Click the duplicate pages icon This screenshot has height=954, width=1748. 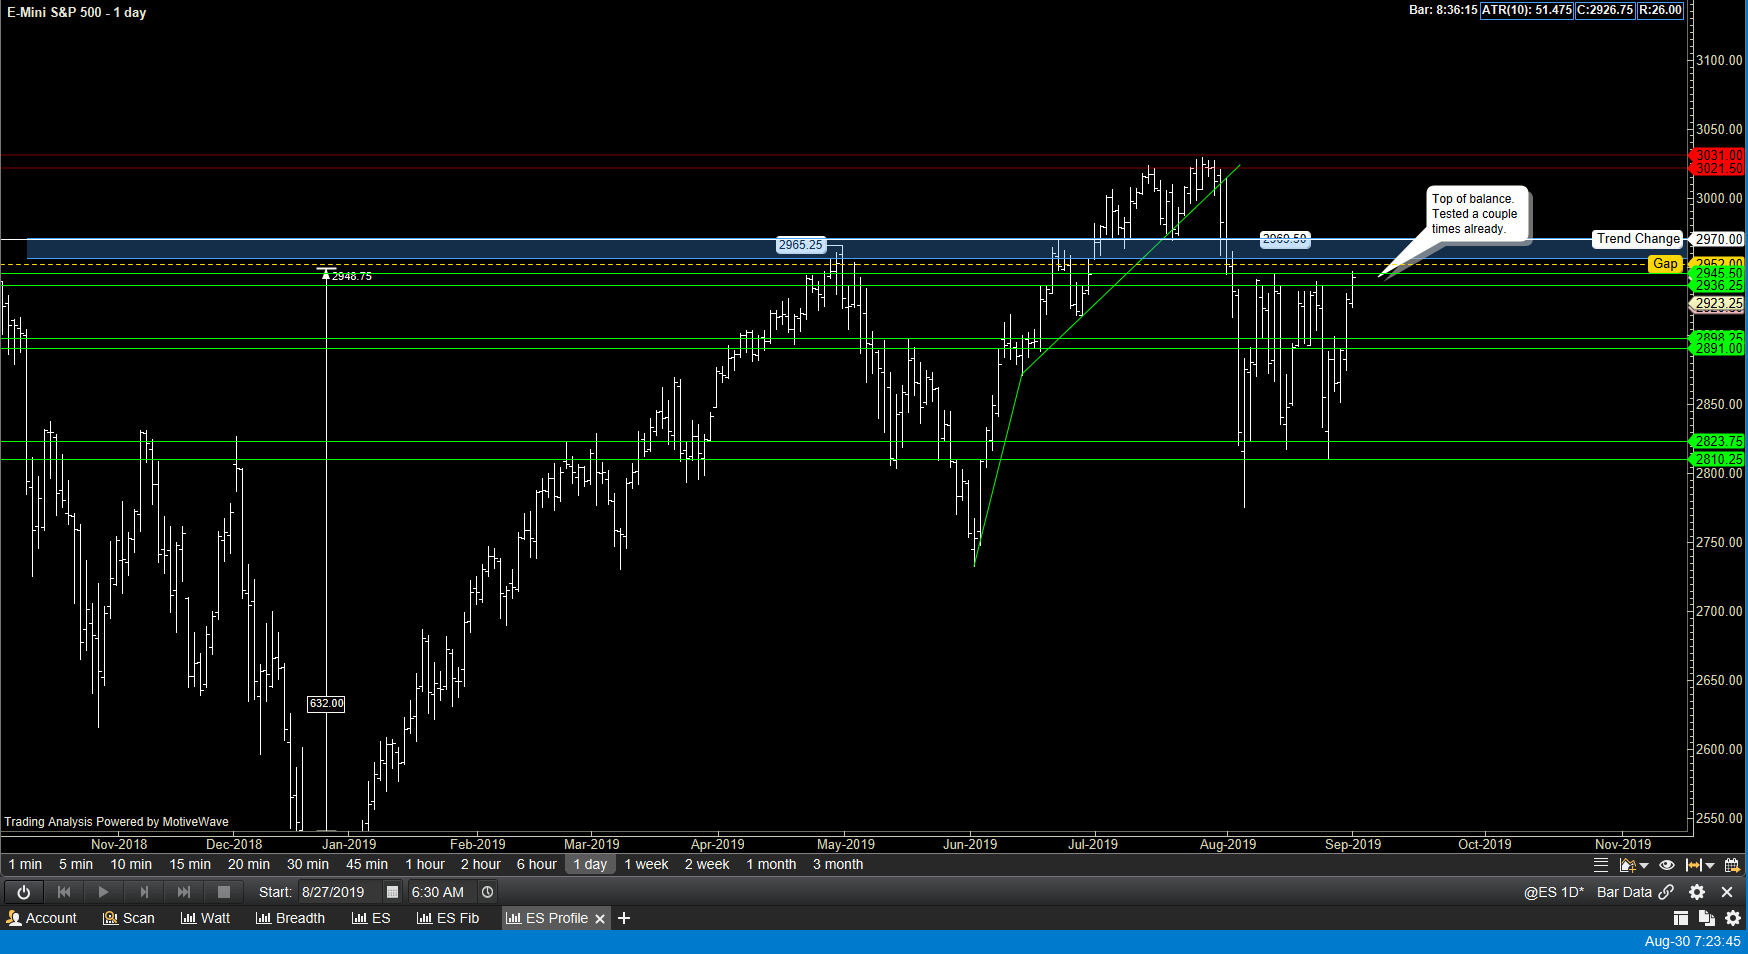pos(1707,918)
